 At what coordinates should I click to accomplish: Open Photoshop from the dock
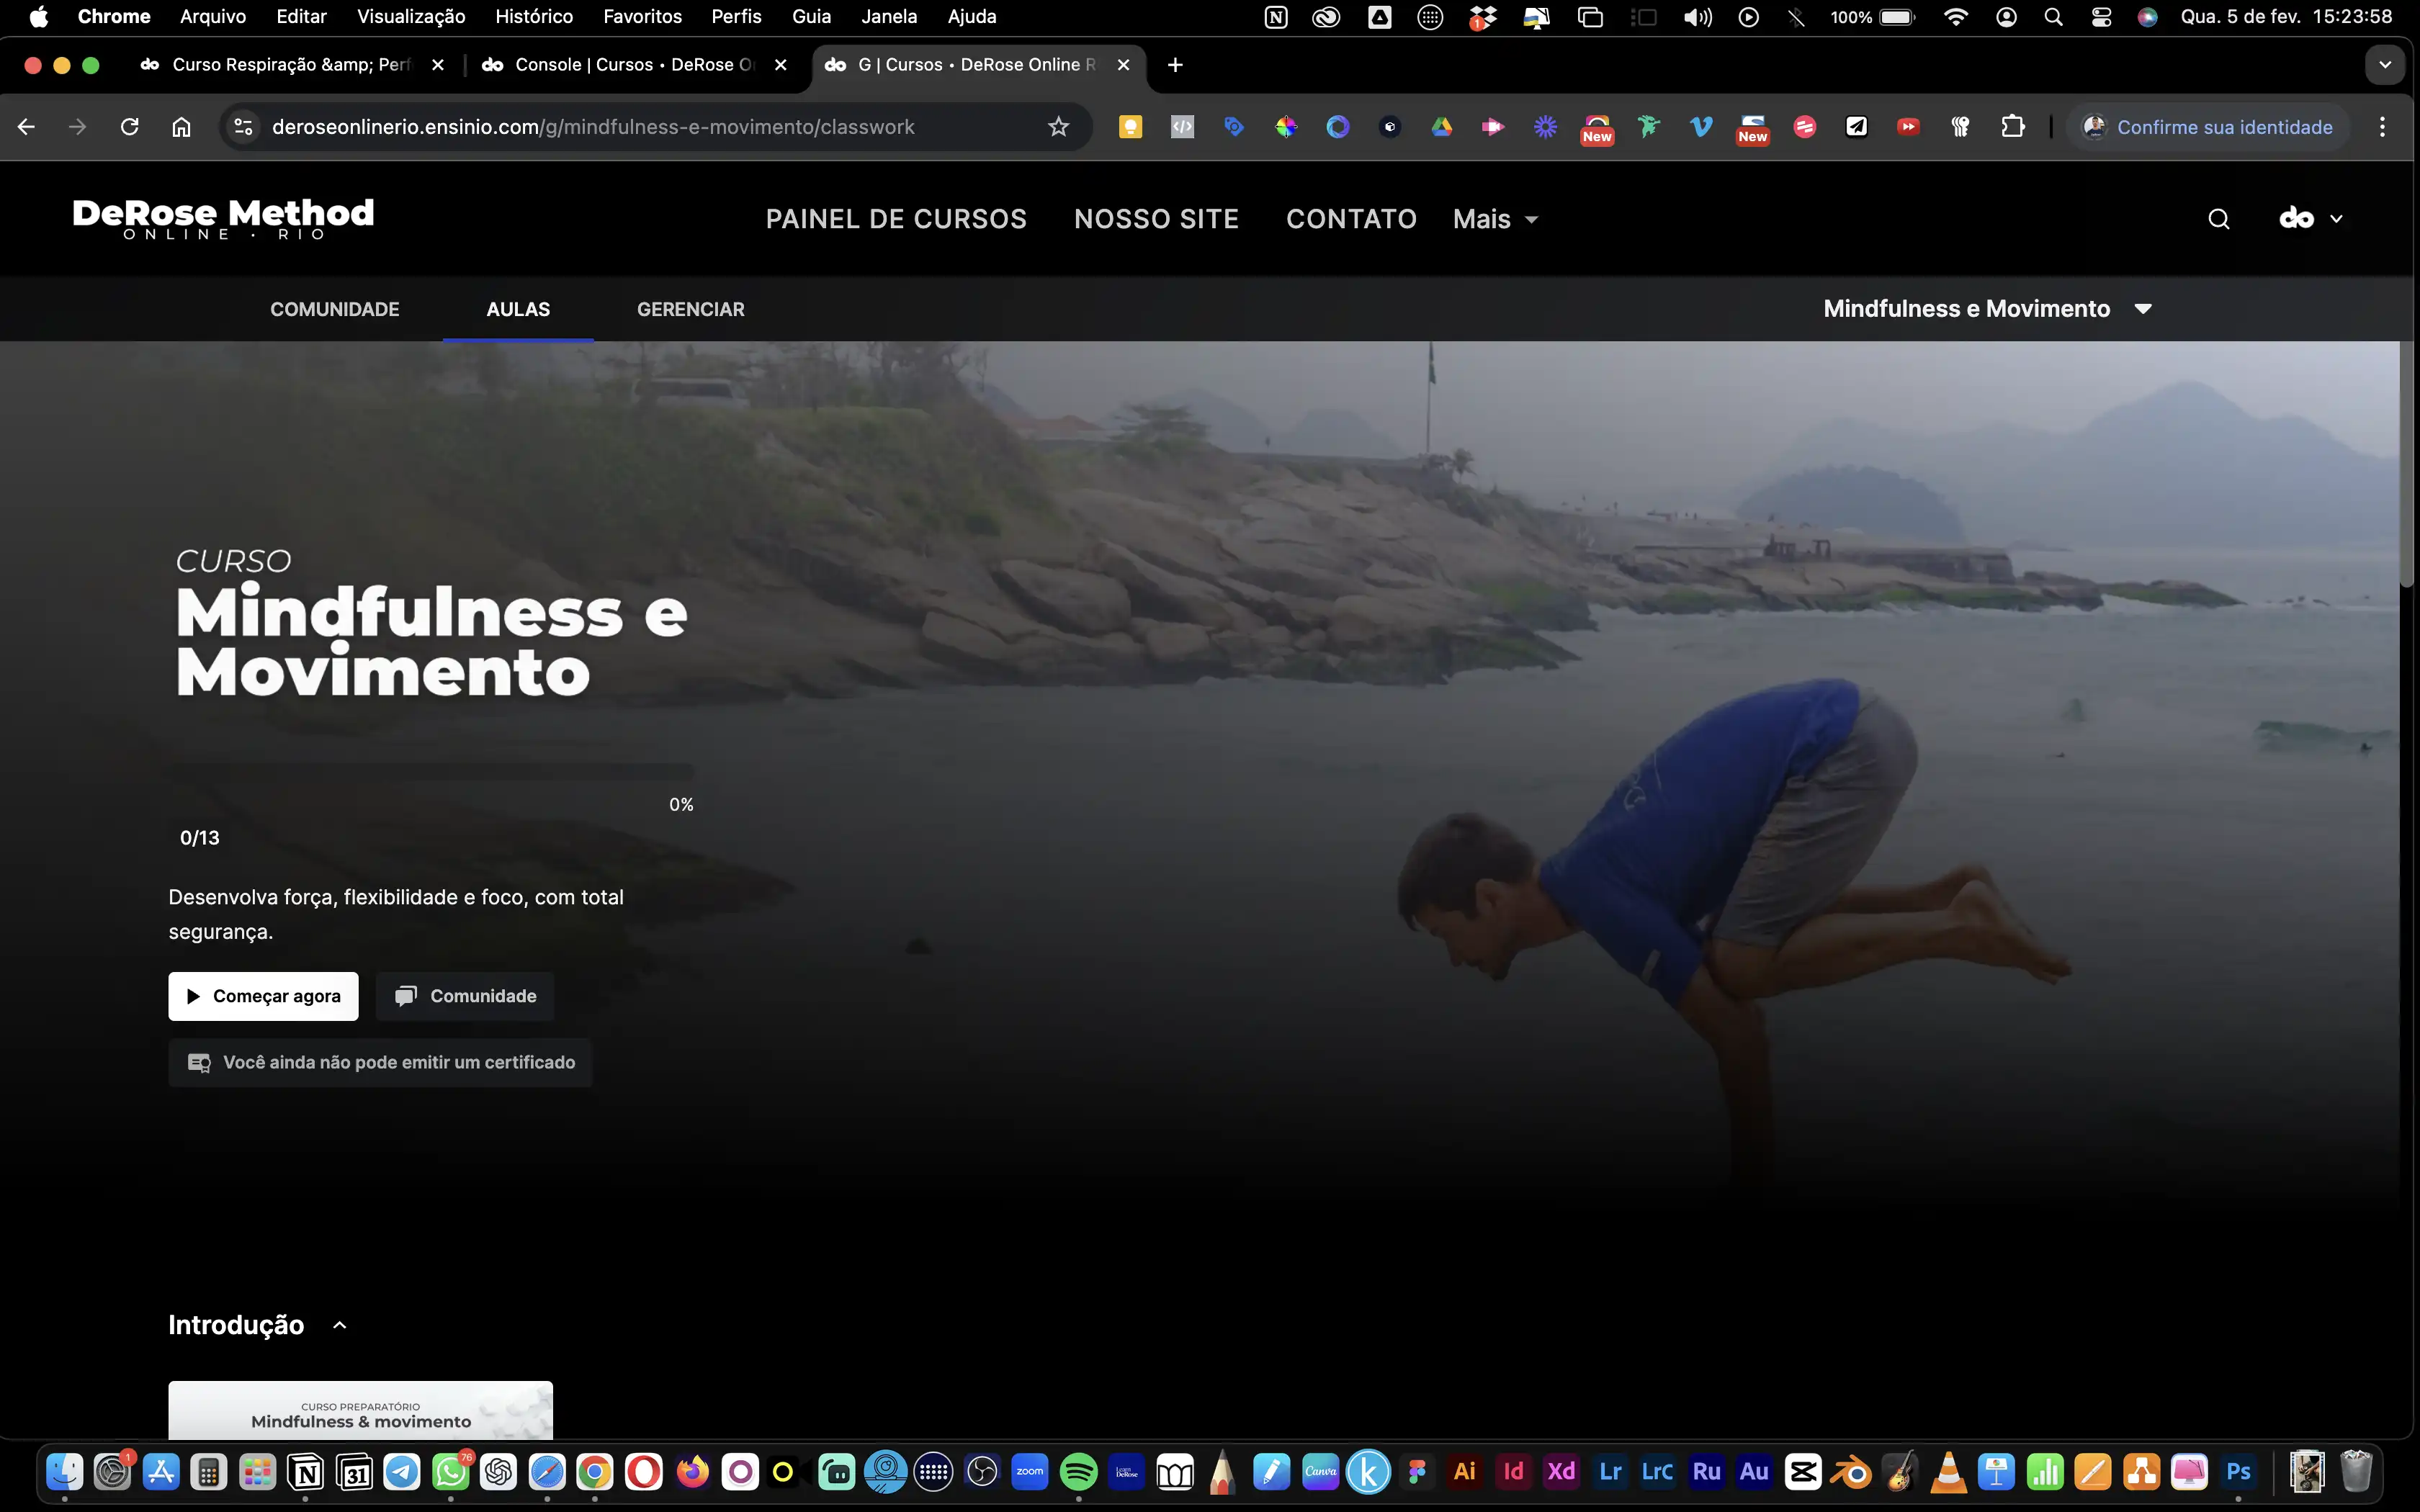pos(2238,1471)
